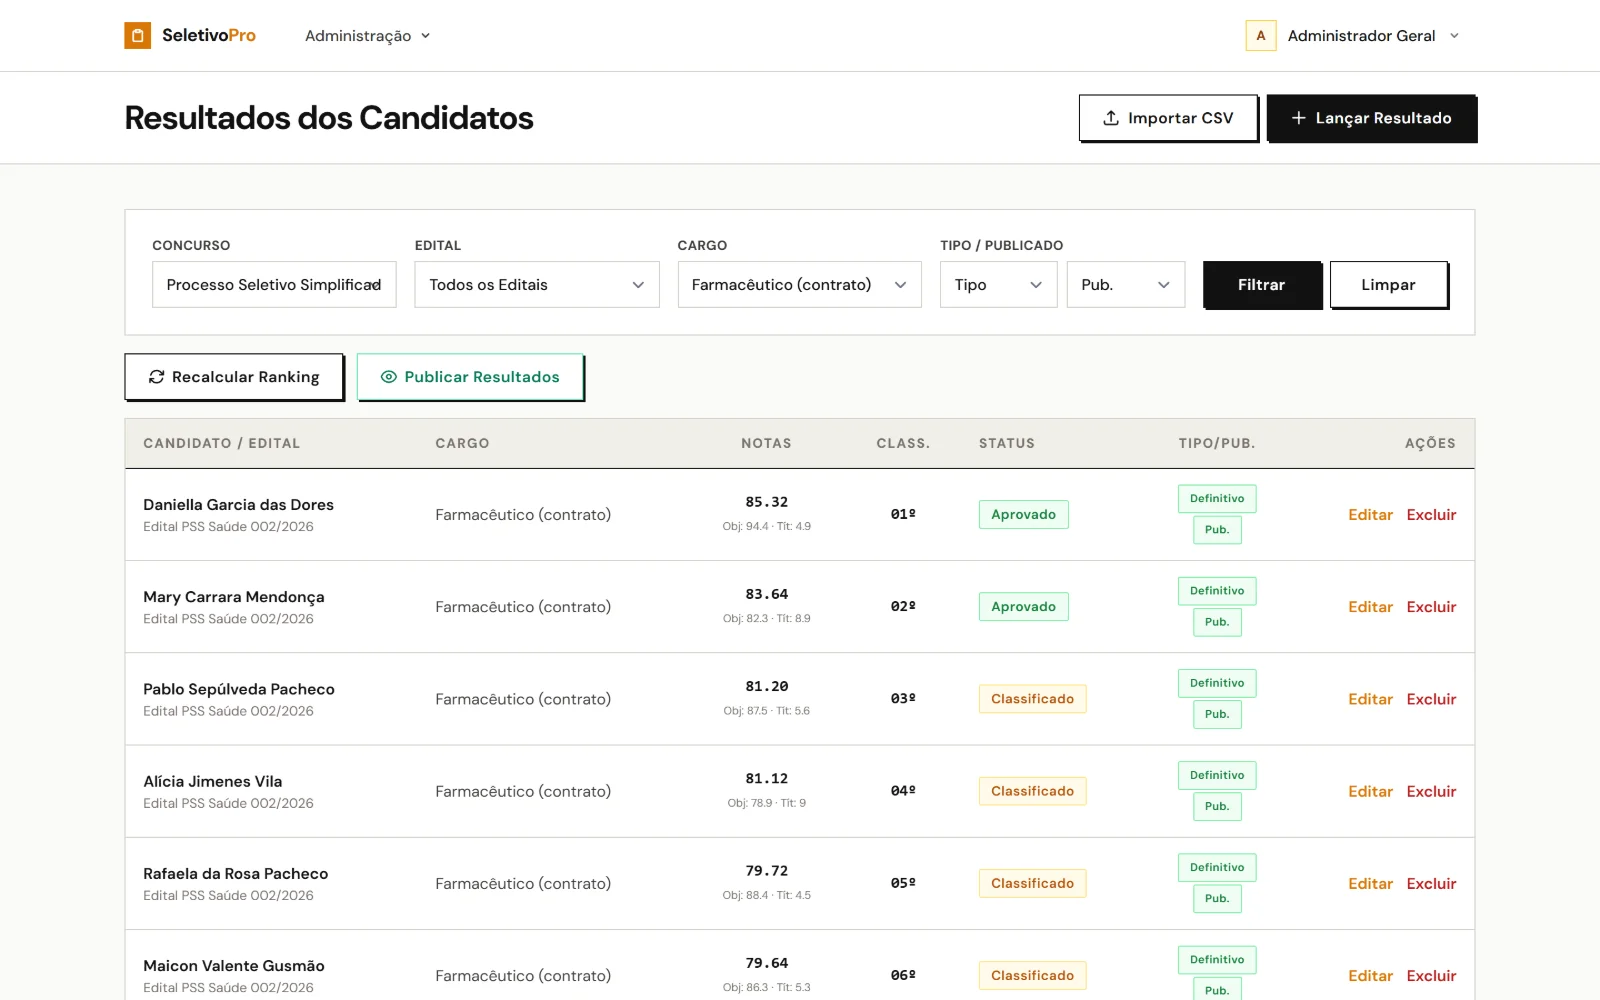Click the name Maicon Valente Gusmão
Viewport: 1600px width, 1000px height.
point(234,966)
